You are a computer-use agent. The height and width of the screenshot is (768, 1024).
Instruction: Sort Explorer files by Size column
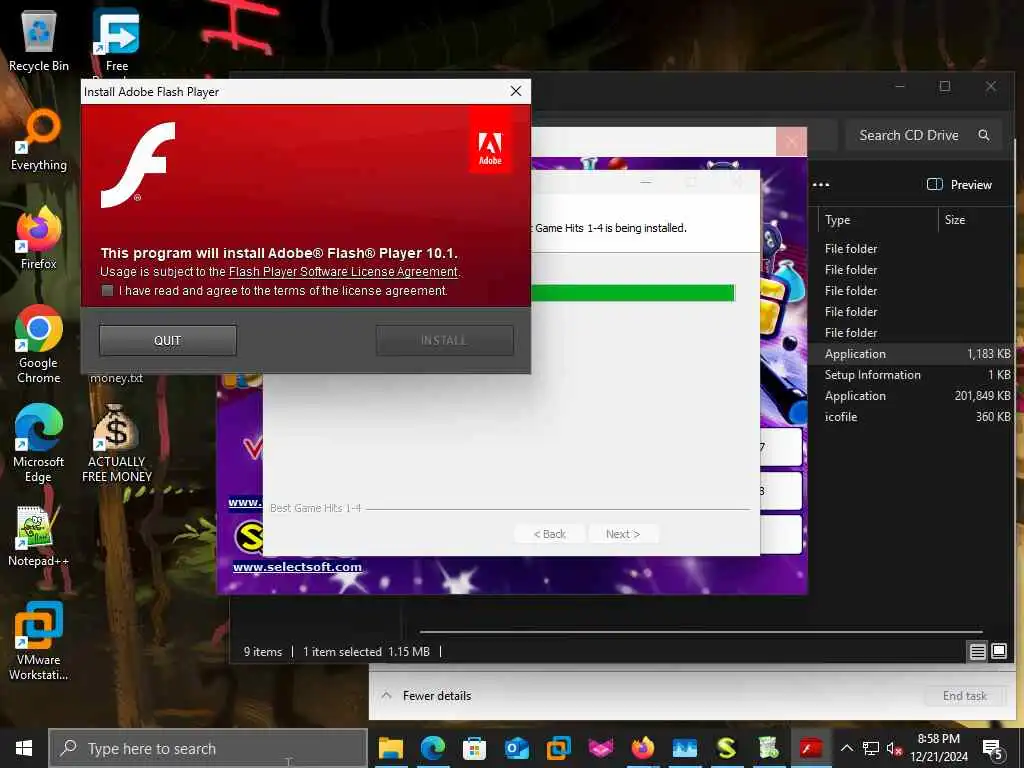pyautogui.click(x=955, y=220)
